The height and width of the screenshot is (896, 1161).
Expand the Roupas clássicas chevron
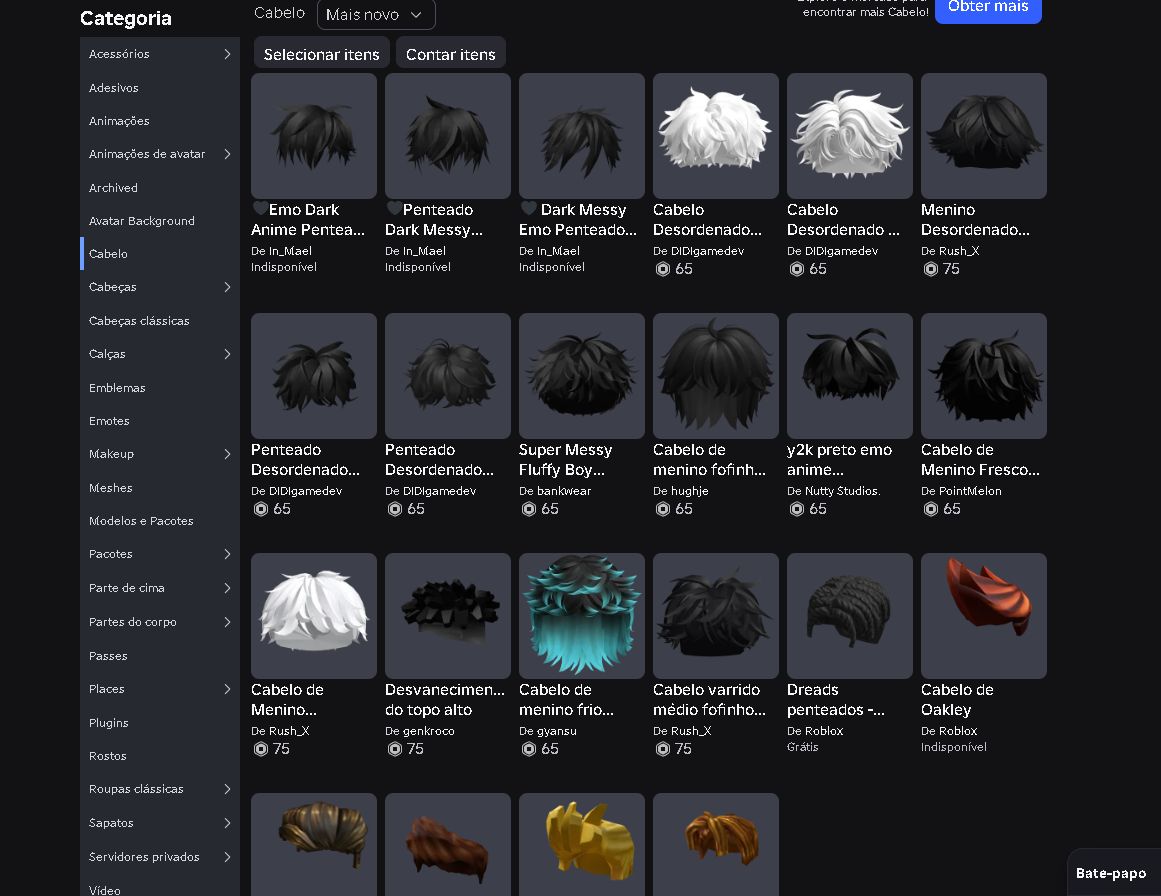(x=227, y=789)
